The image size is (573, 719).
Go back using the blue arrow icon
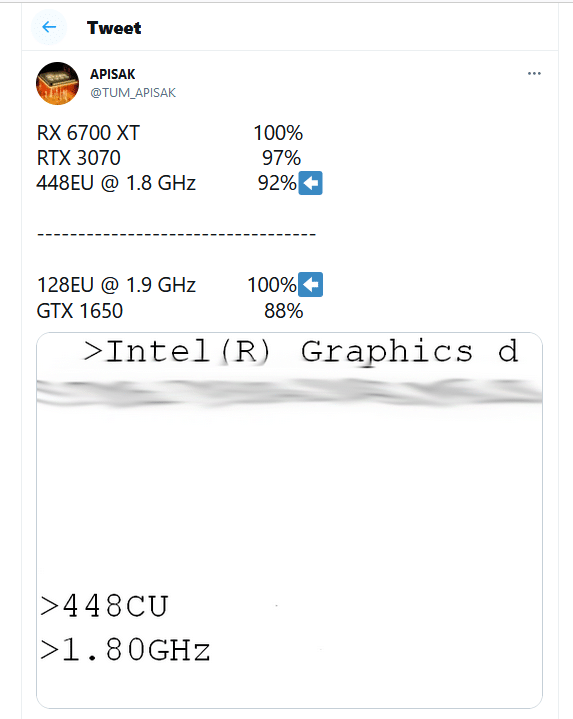[x=49, y=27]
